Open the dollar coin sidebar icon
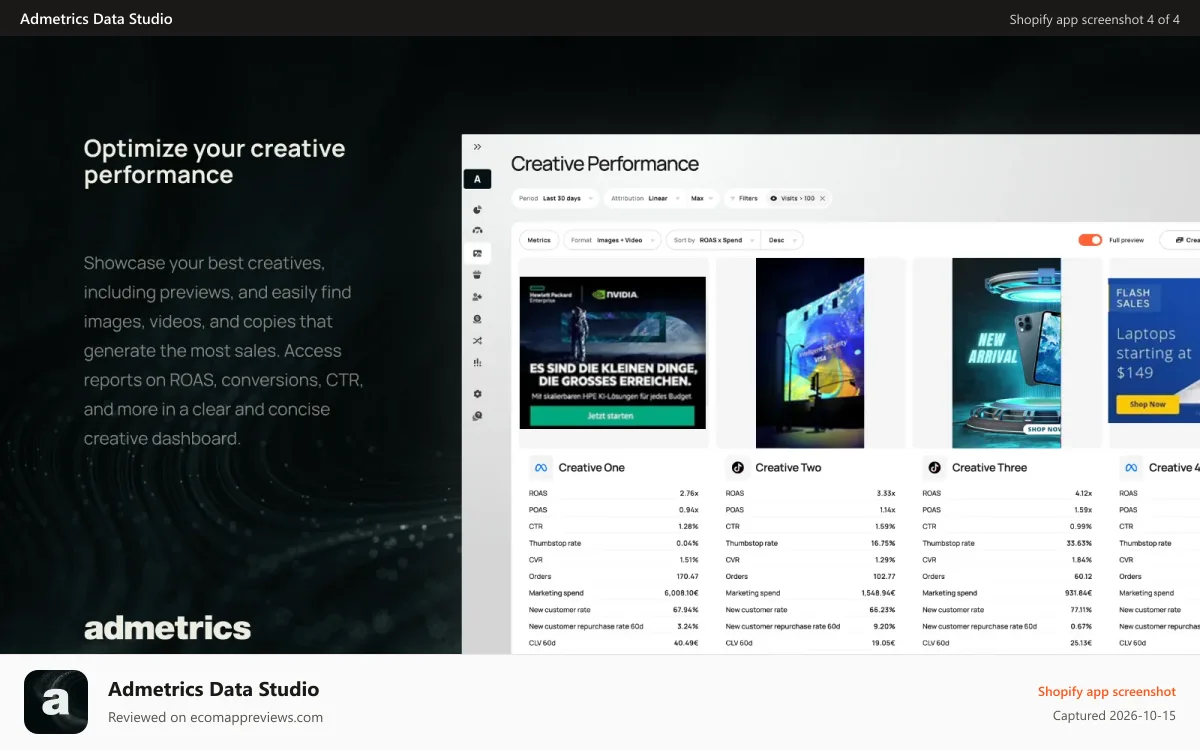This screenshot has height=750, width=1200. point(477,319)
